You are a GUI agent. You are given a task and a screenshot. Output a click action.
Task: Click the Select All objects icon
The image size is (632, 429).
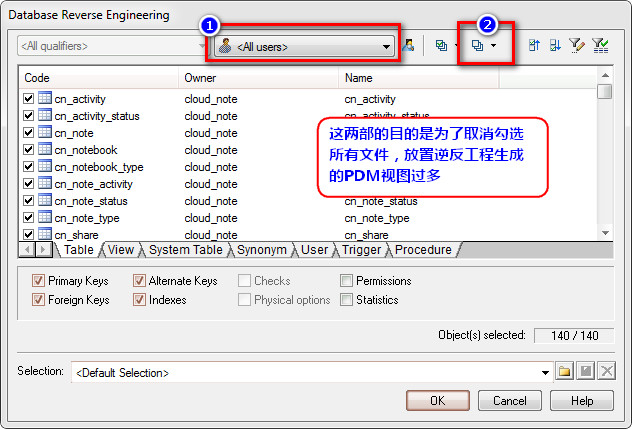click(441, 46)
